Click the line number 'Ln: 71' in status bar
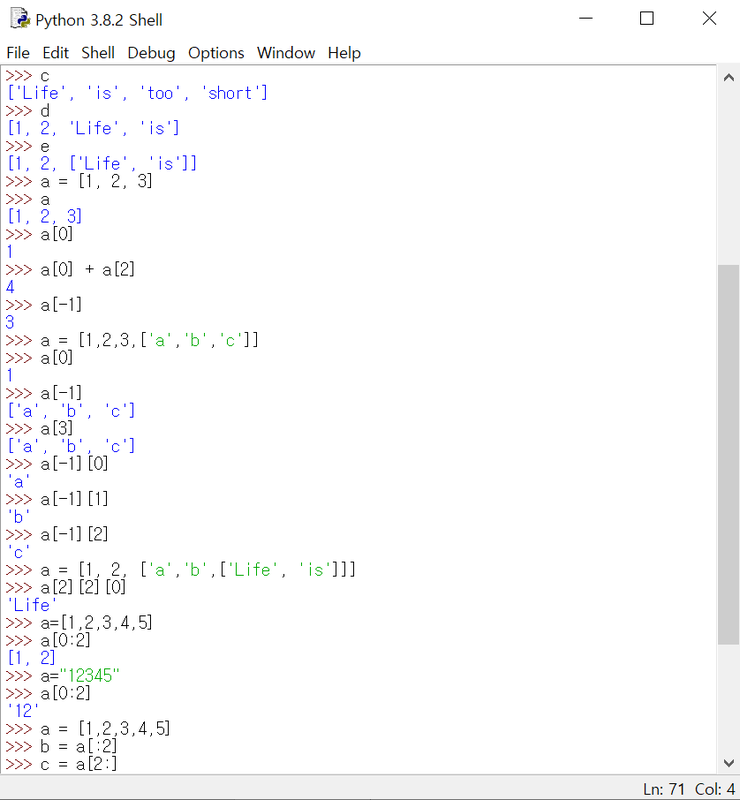 pos(663,789)
